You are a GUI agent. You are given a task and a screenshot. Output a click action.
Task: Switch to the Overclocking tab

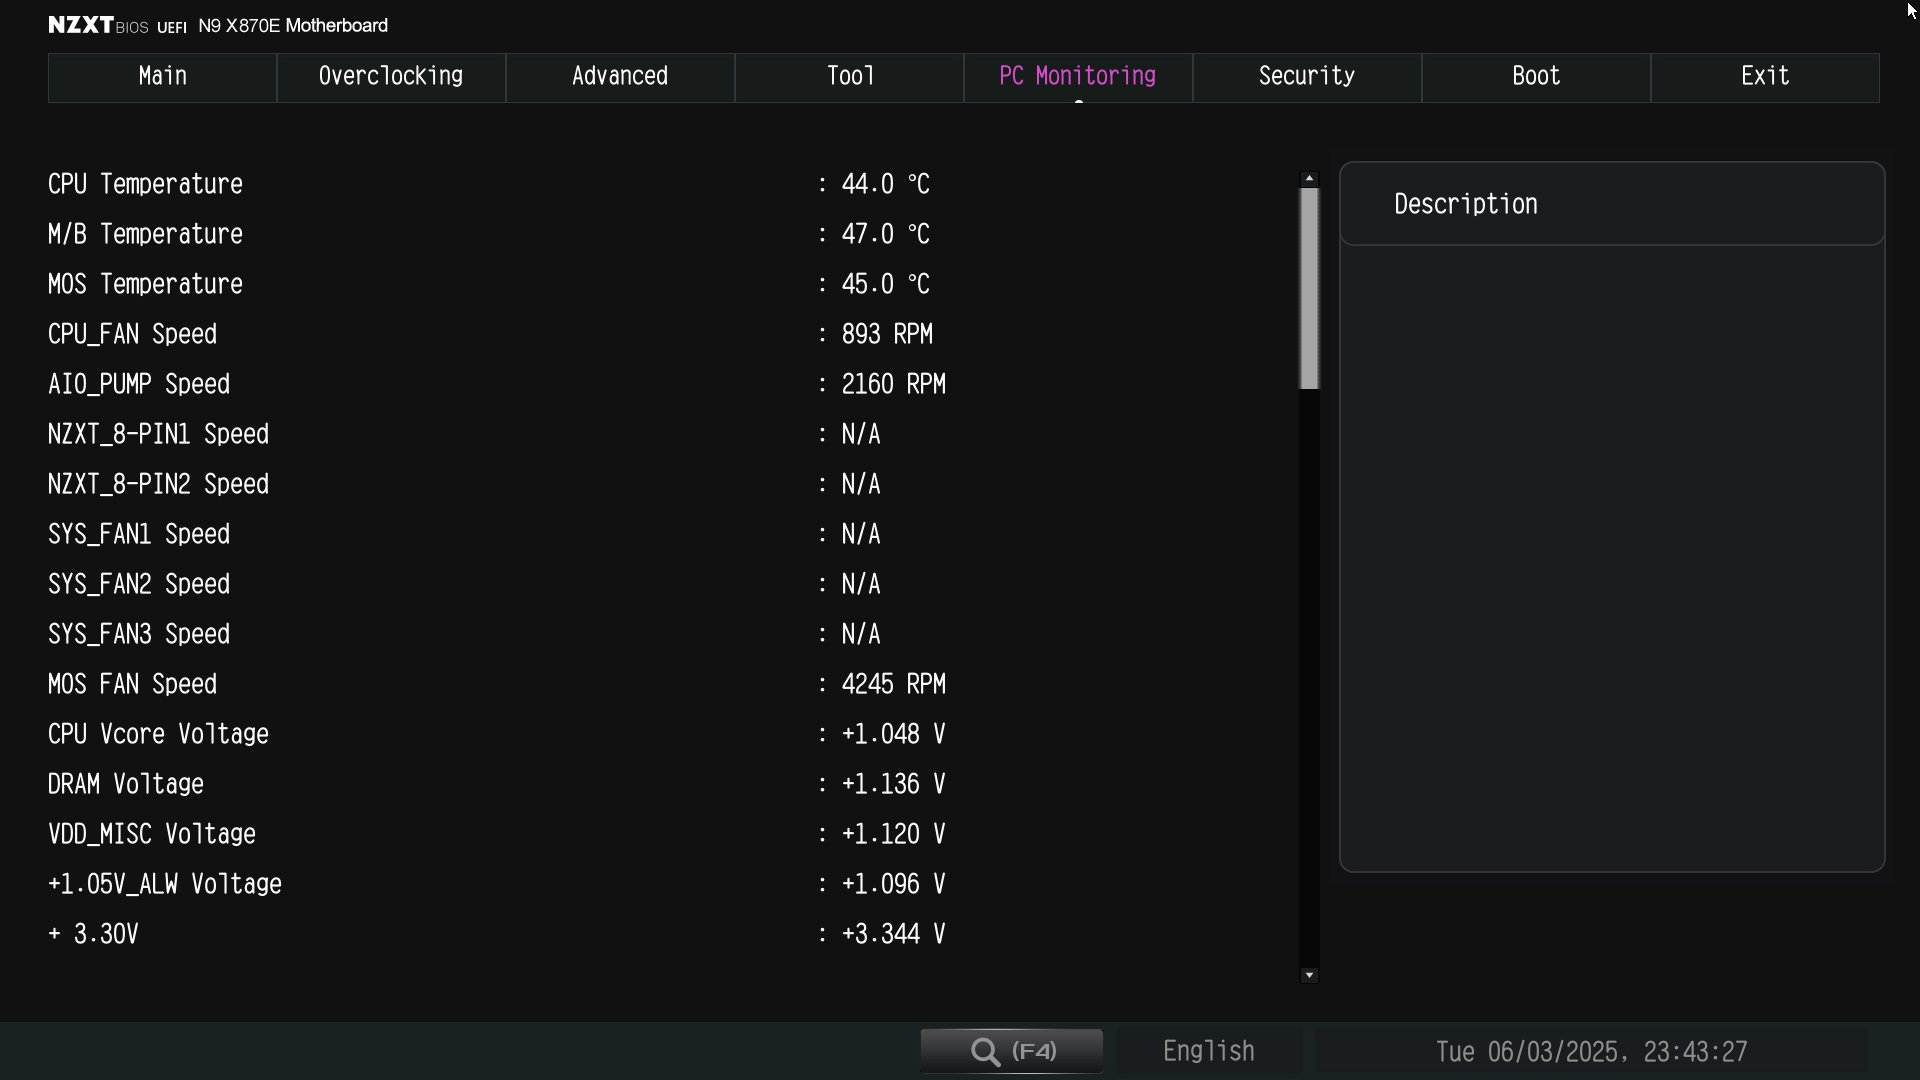[x=391, y=77]
